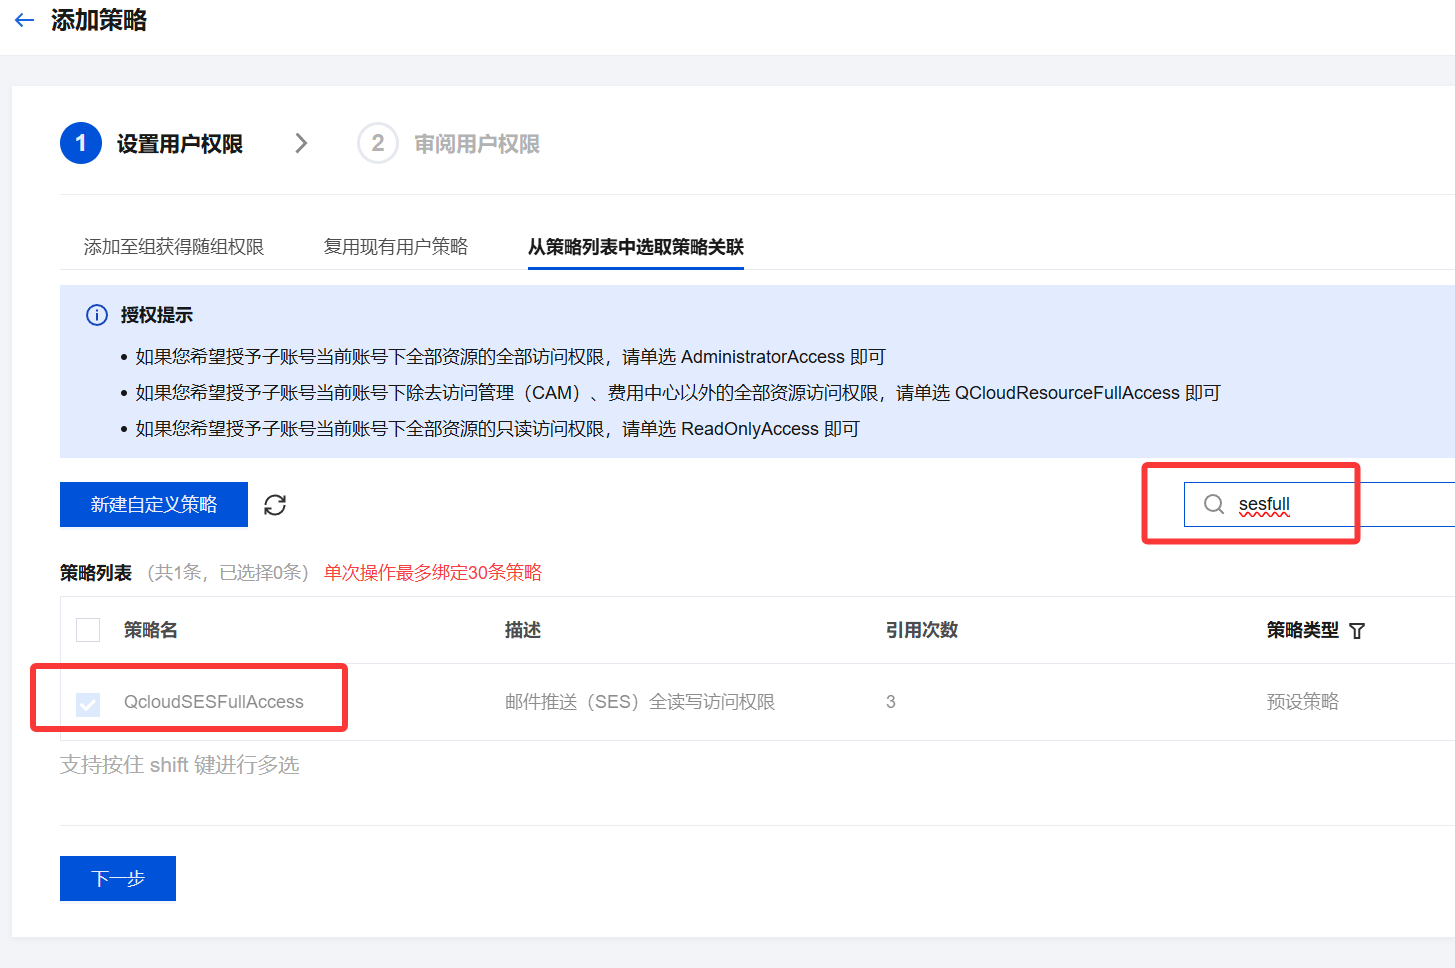Click the step 2 circle icon
Image resolution: width=1455 pixels, height=968 pixels.
pyautogui.click(x=378, y=144)
